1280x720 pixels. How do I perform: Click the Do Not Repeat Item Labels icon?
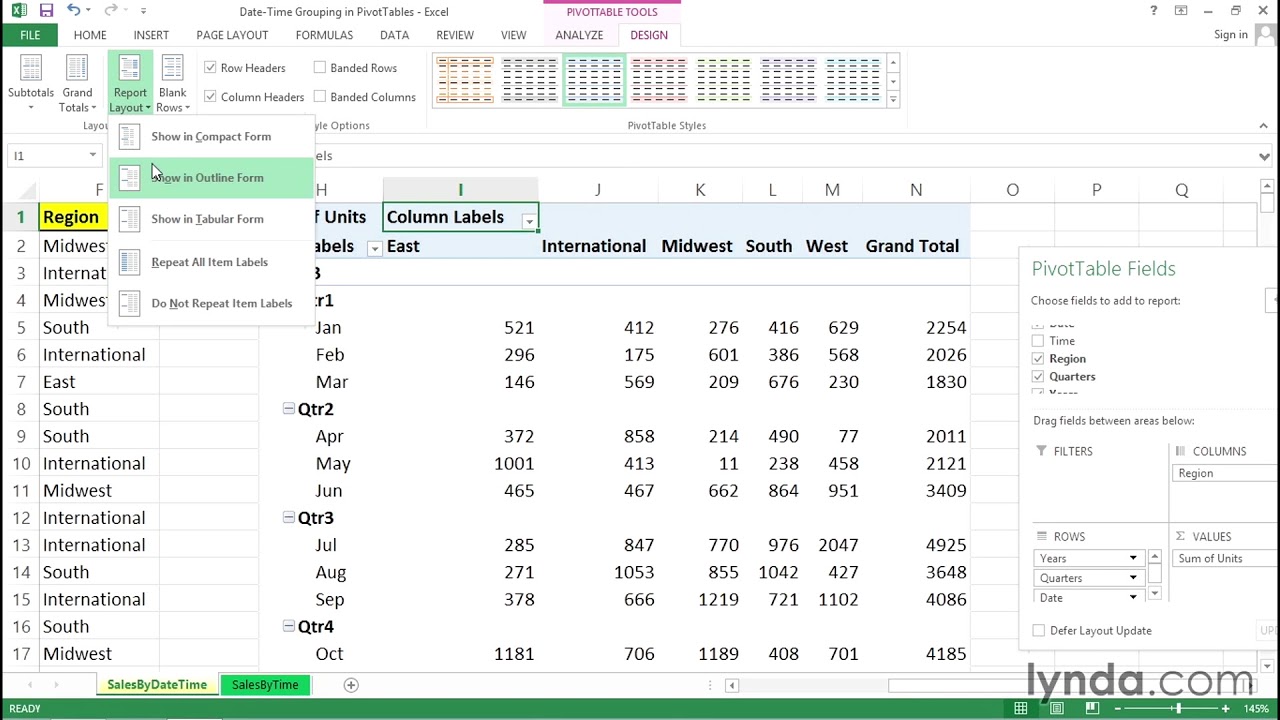click(x=129, y=303)
